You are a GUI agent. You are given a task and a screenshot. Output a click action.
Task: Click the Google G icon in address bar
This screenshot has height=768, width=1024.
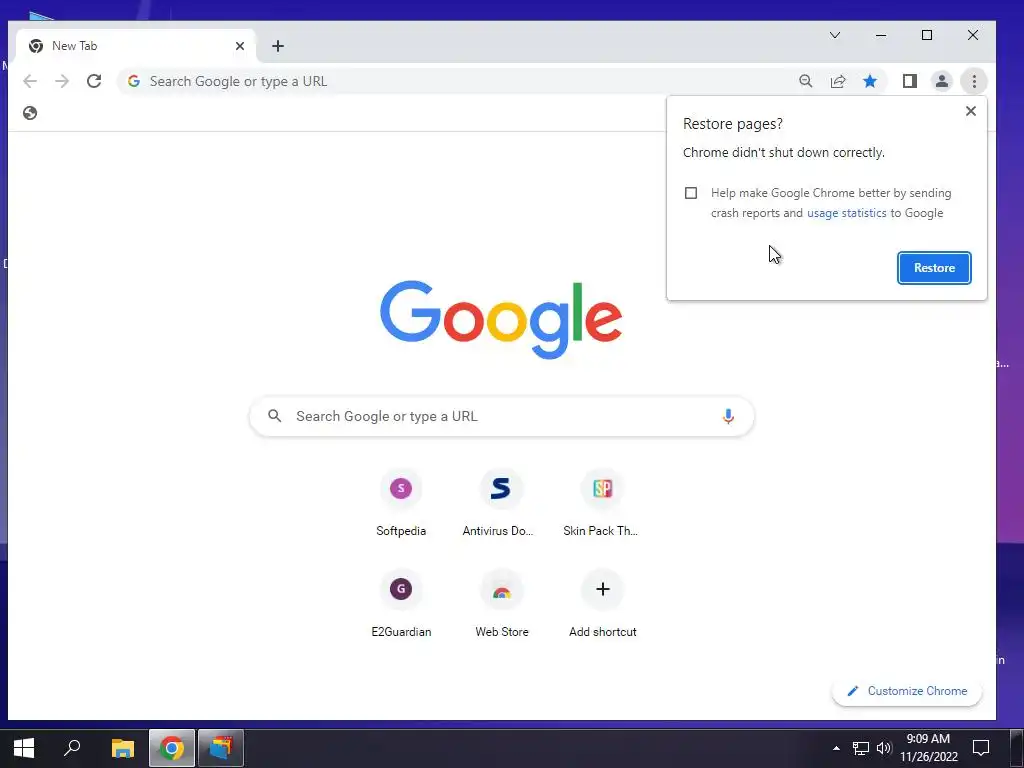134,81
